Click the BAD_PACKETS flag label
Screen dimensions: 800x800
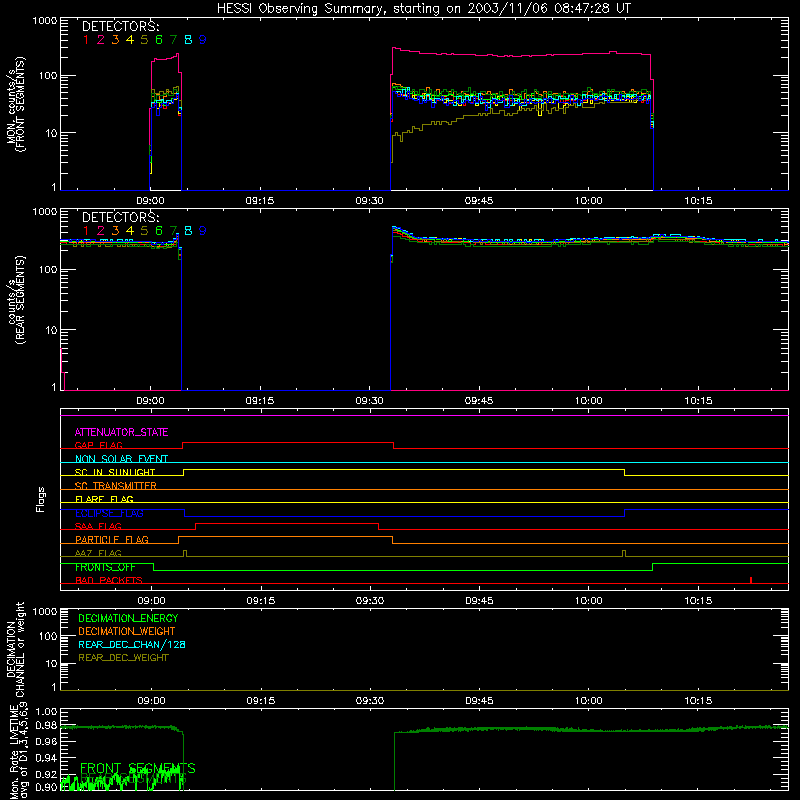[109, 581]
